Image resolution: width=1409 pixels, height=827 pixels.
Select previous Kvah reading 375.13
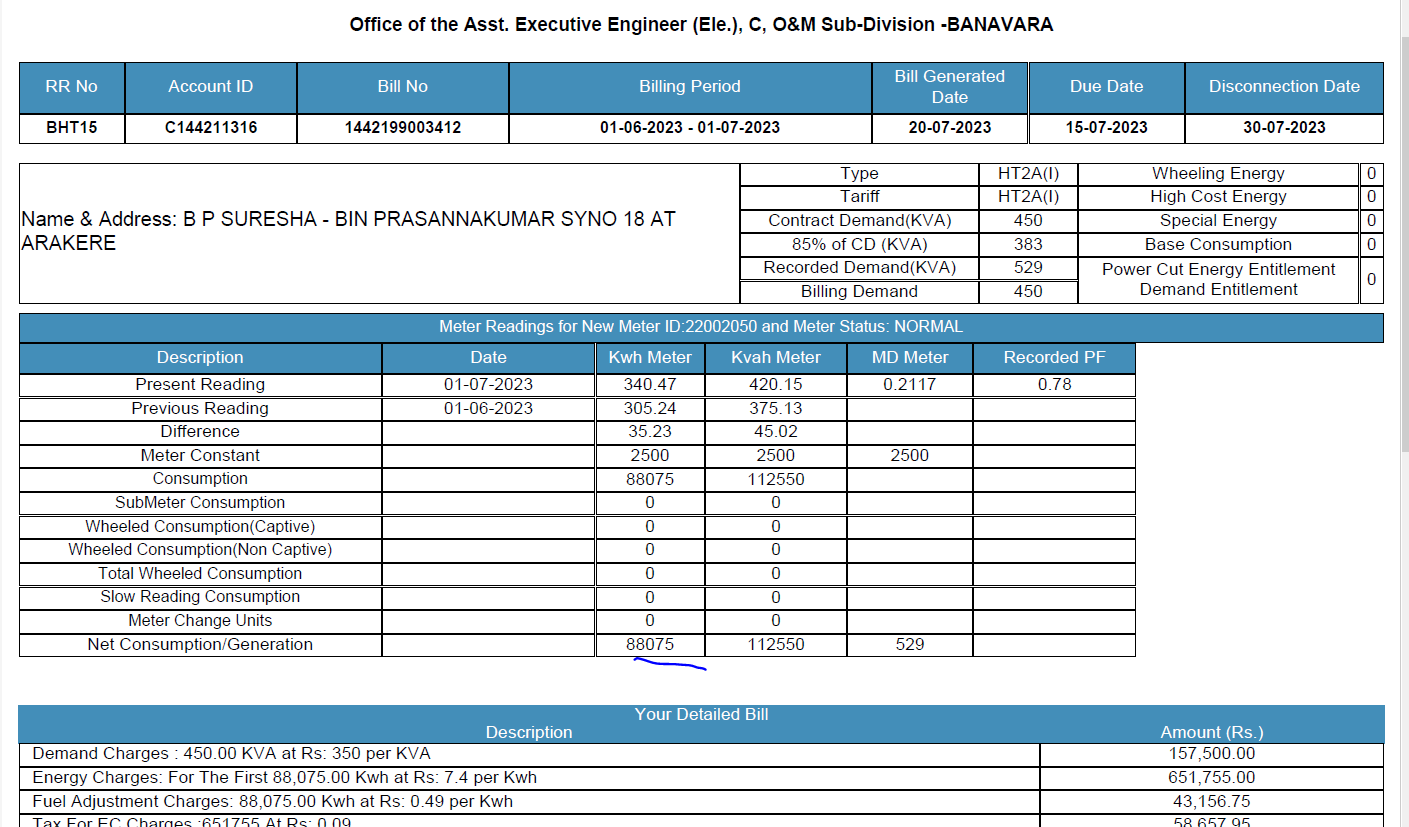click(x=776, y=409)
